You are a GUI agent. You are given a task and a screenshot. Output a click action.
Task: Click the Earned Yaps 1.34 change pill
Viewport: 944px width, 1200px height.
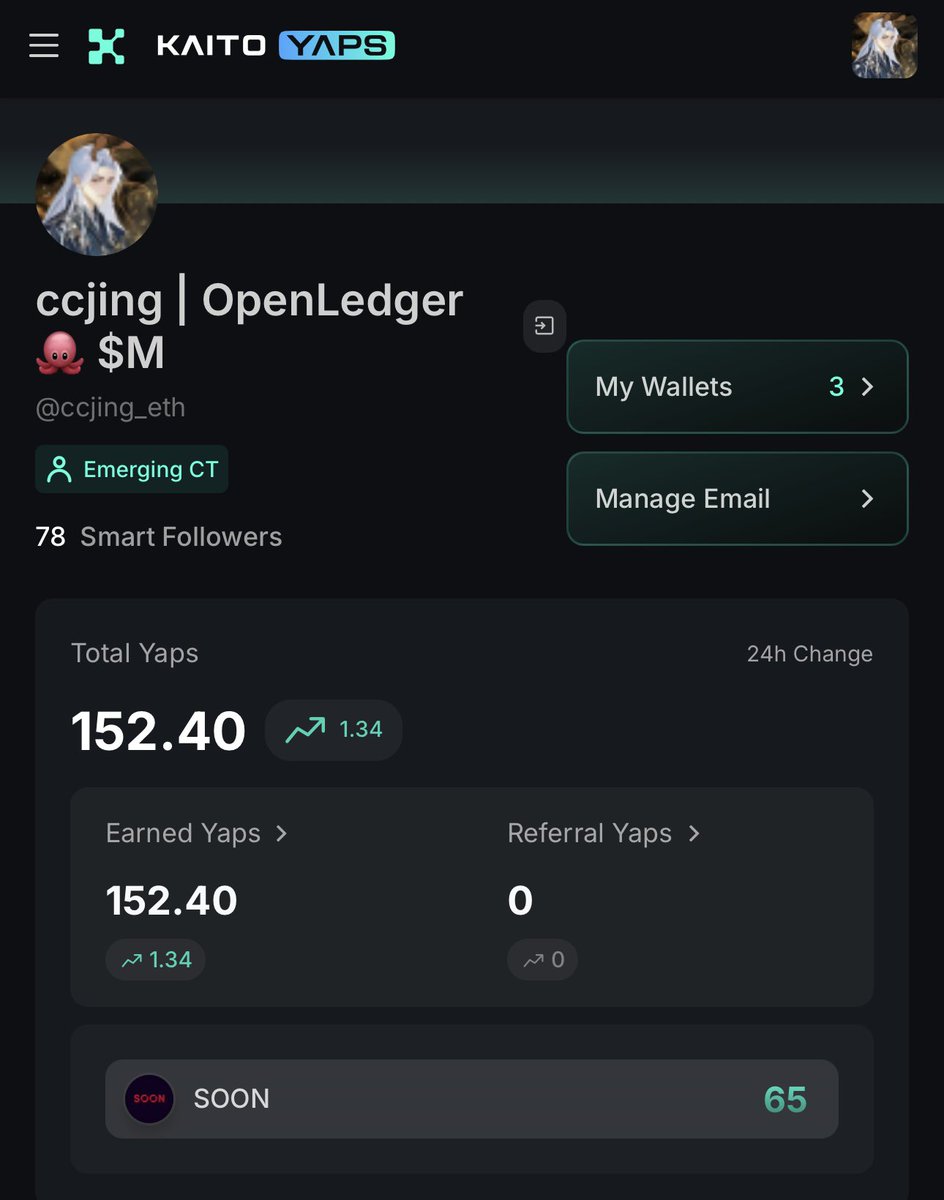(156, 960)
